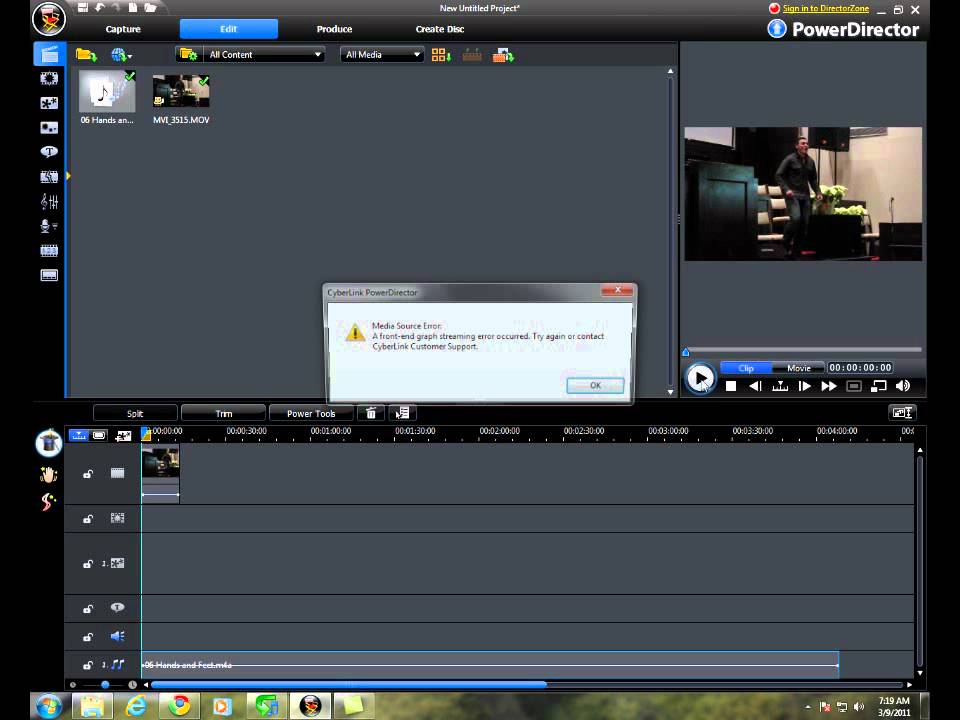Click OK in the error dialog
The height and width of the screenshot is (720, 960).
[x=595, y=385]
